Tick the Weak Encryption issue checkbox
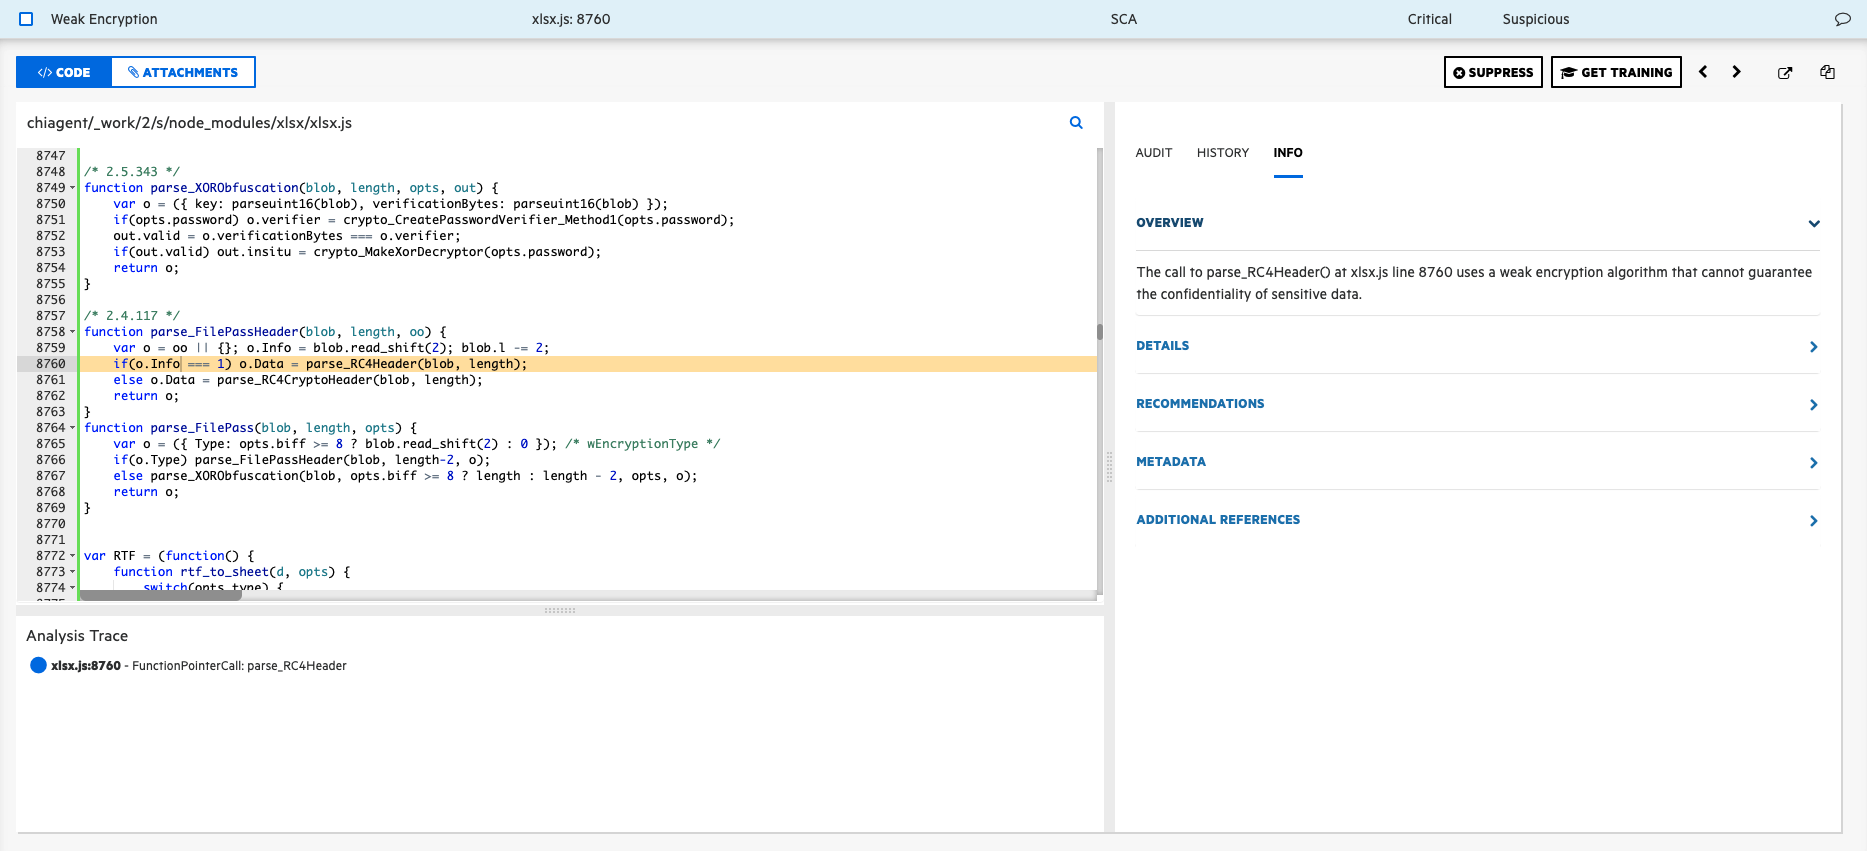Viewport: 1867px width, 851px height. coord(26,19)
